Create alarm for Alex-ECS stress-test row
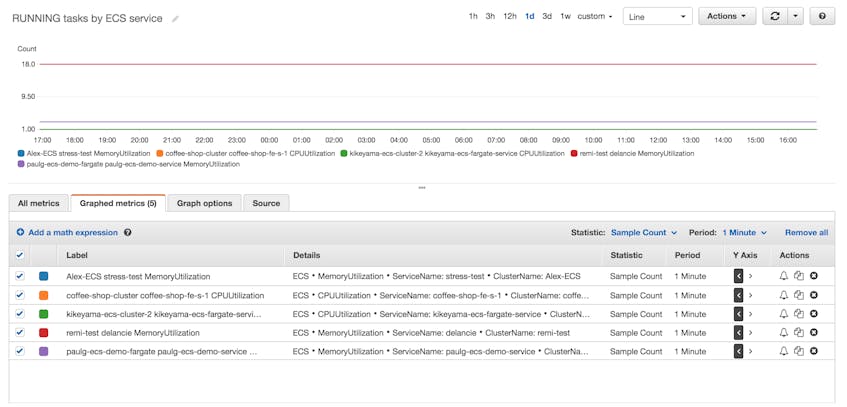Screen dimensions: 847x407 click(784, 276)
